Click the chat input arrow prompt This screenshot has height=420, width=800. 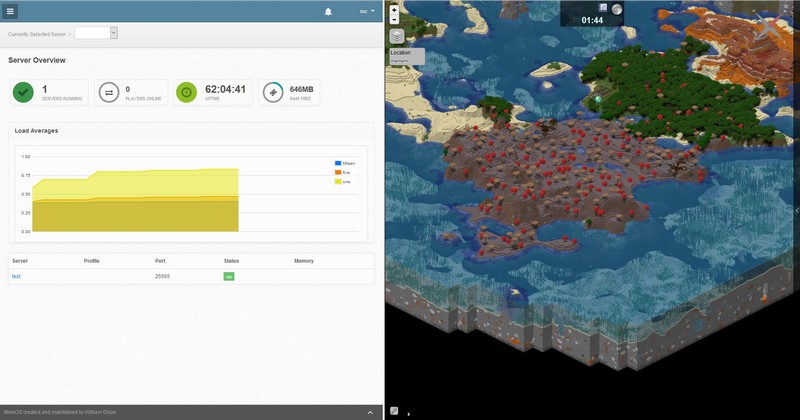(x=409, y=414)
